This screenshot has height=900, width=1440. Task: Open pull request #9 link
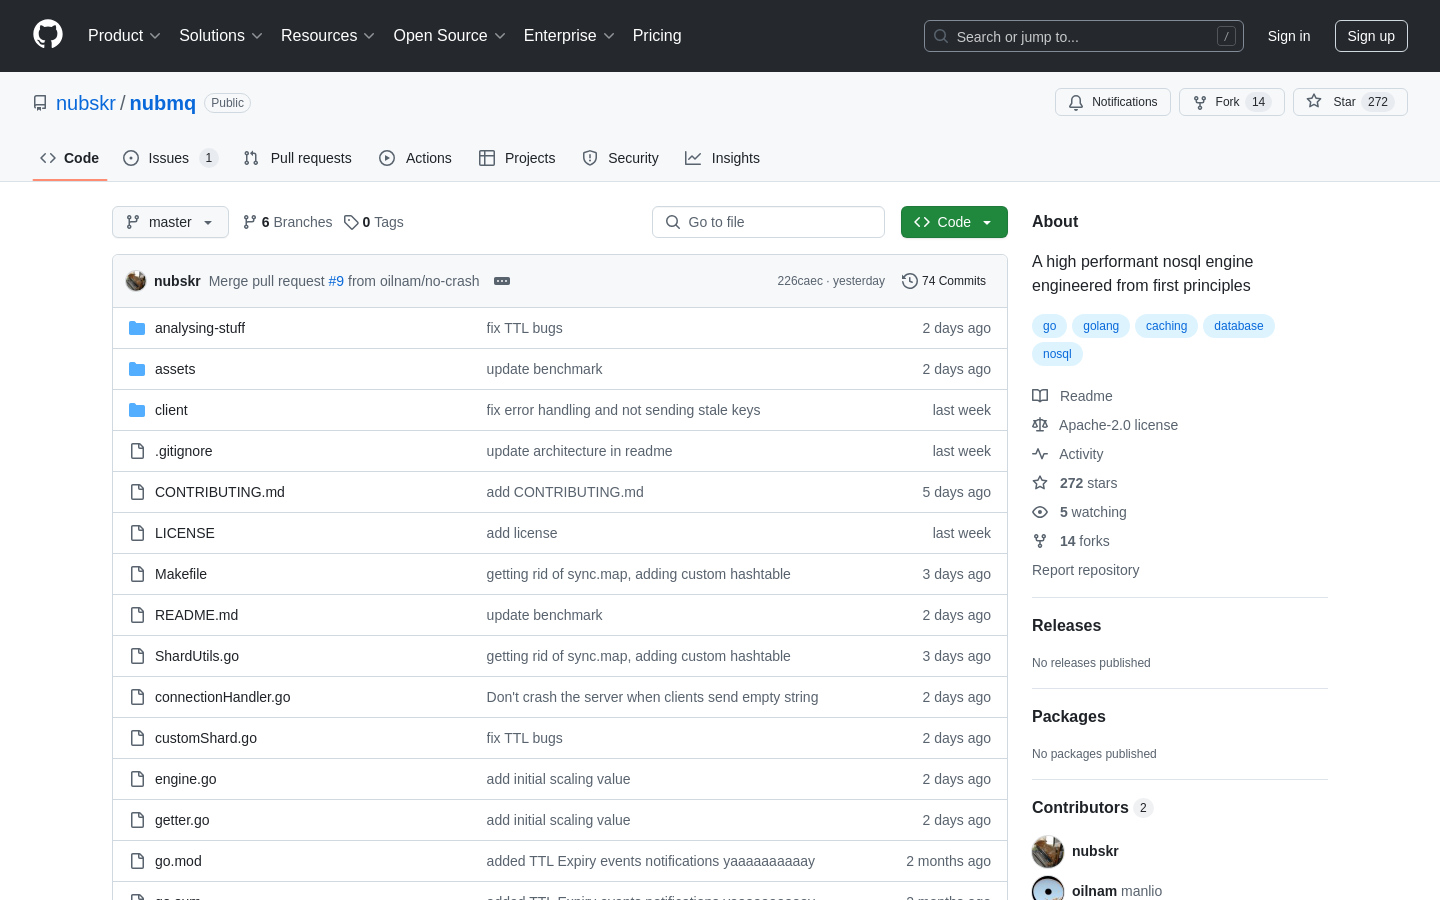pyautogui.click(x=336, y=281)
